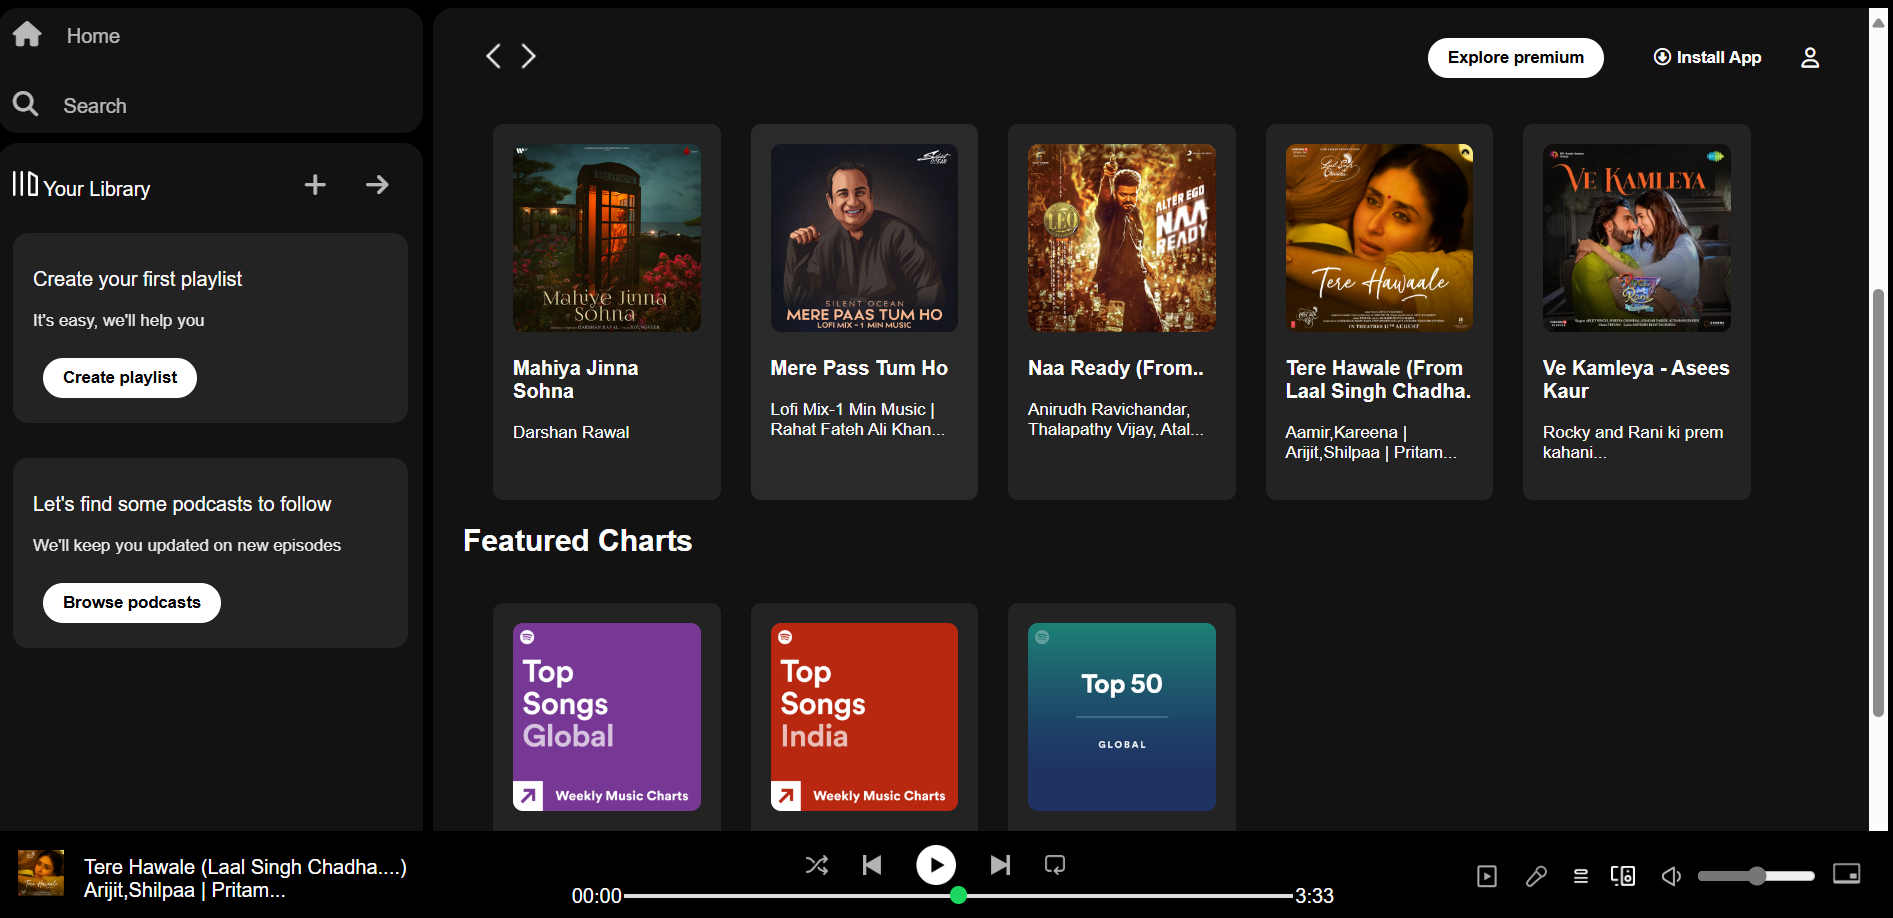Open the user profile icon
This screenshot has width=1893, height=918.
coord(1810,58)
